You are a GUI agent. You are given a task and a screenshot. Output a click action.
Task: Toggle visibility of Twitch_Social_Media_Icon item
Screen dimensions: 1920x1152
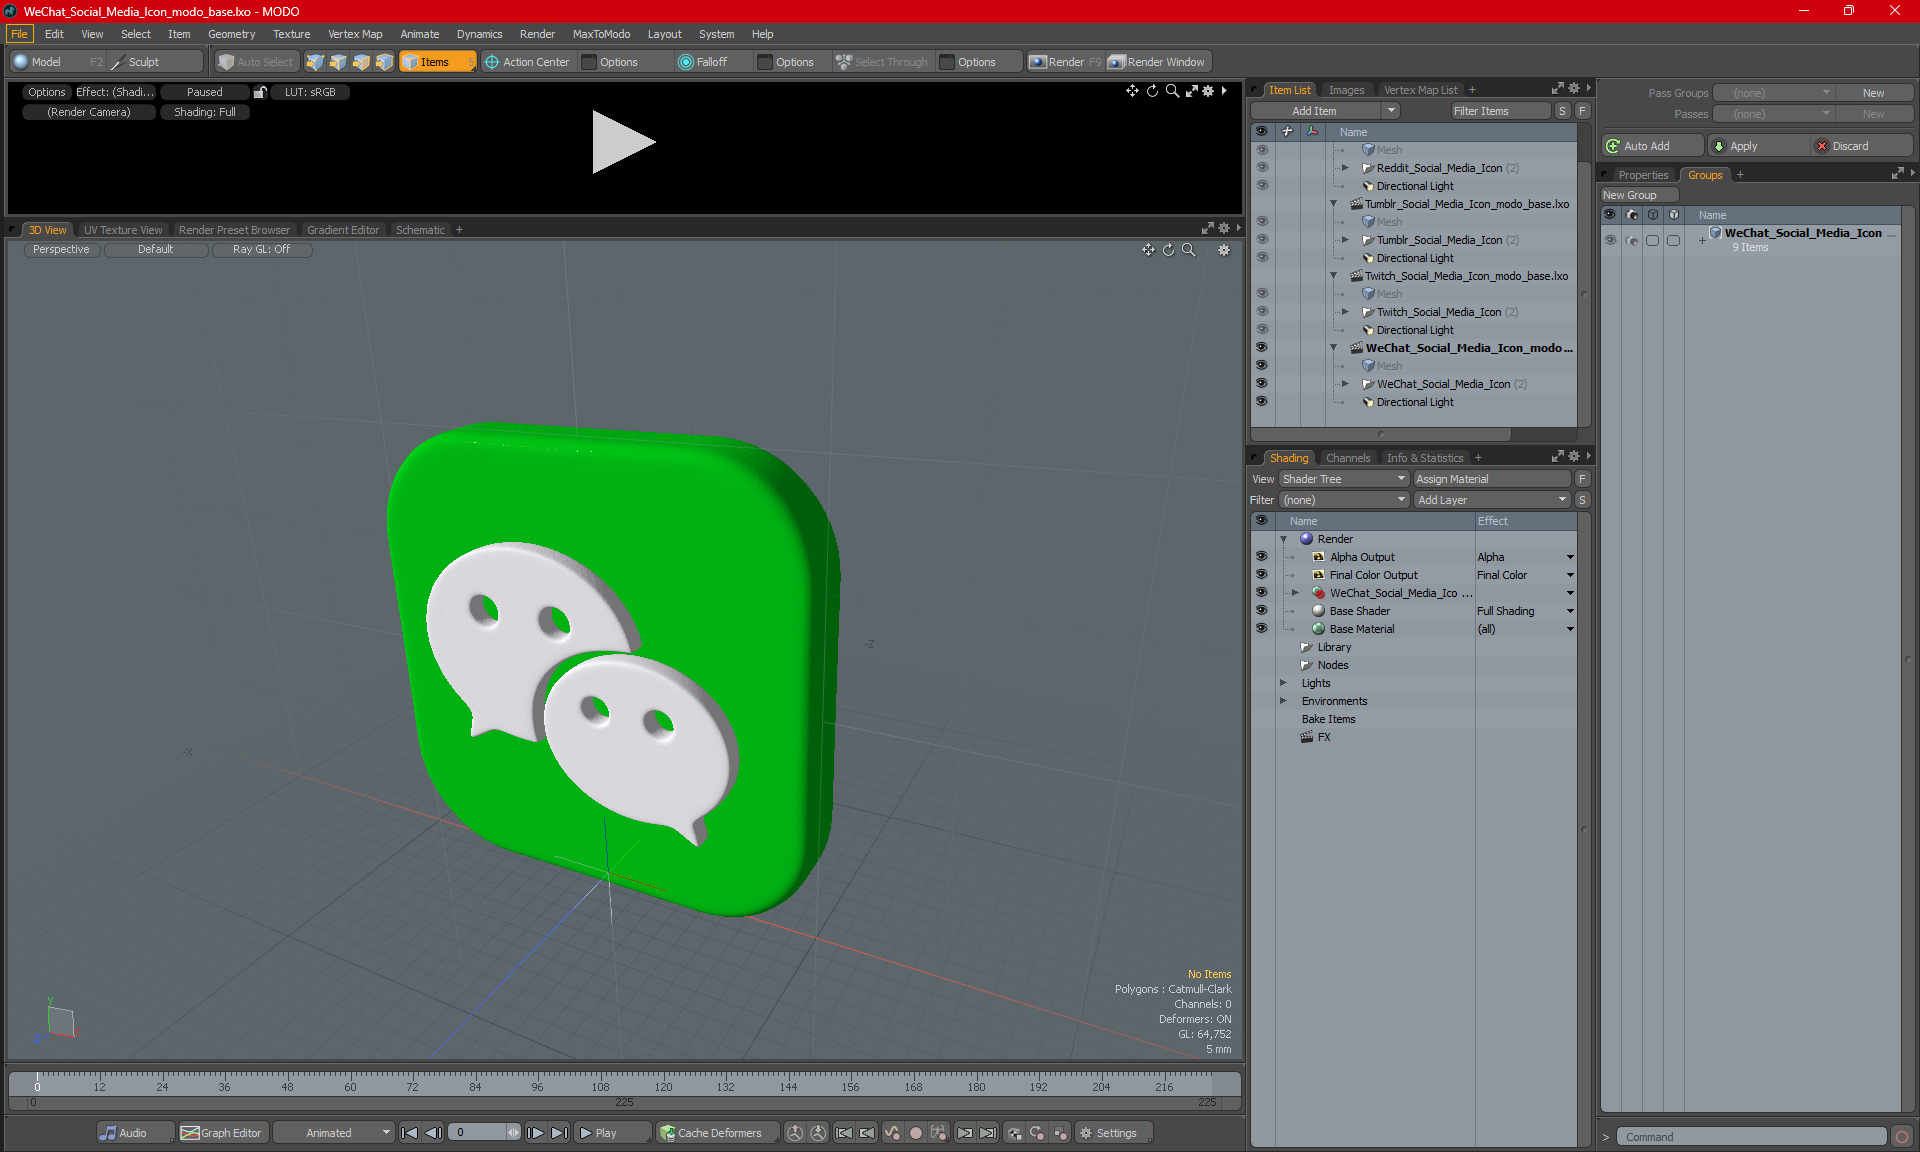(1261, 312)
